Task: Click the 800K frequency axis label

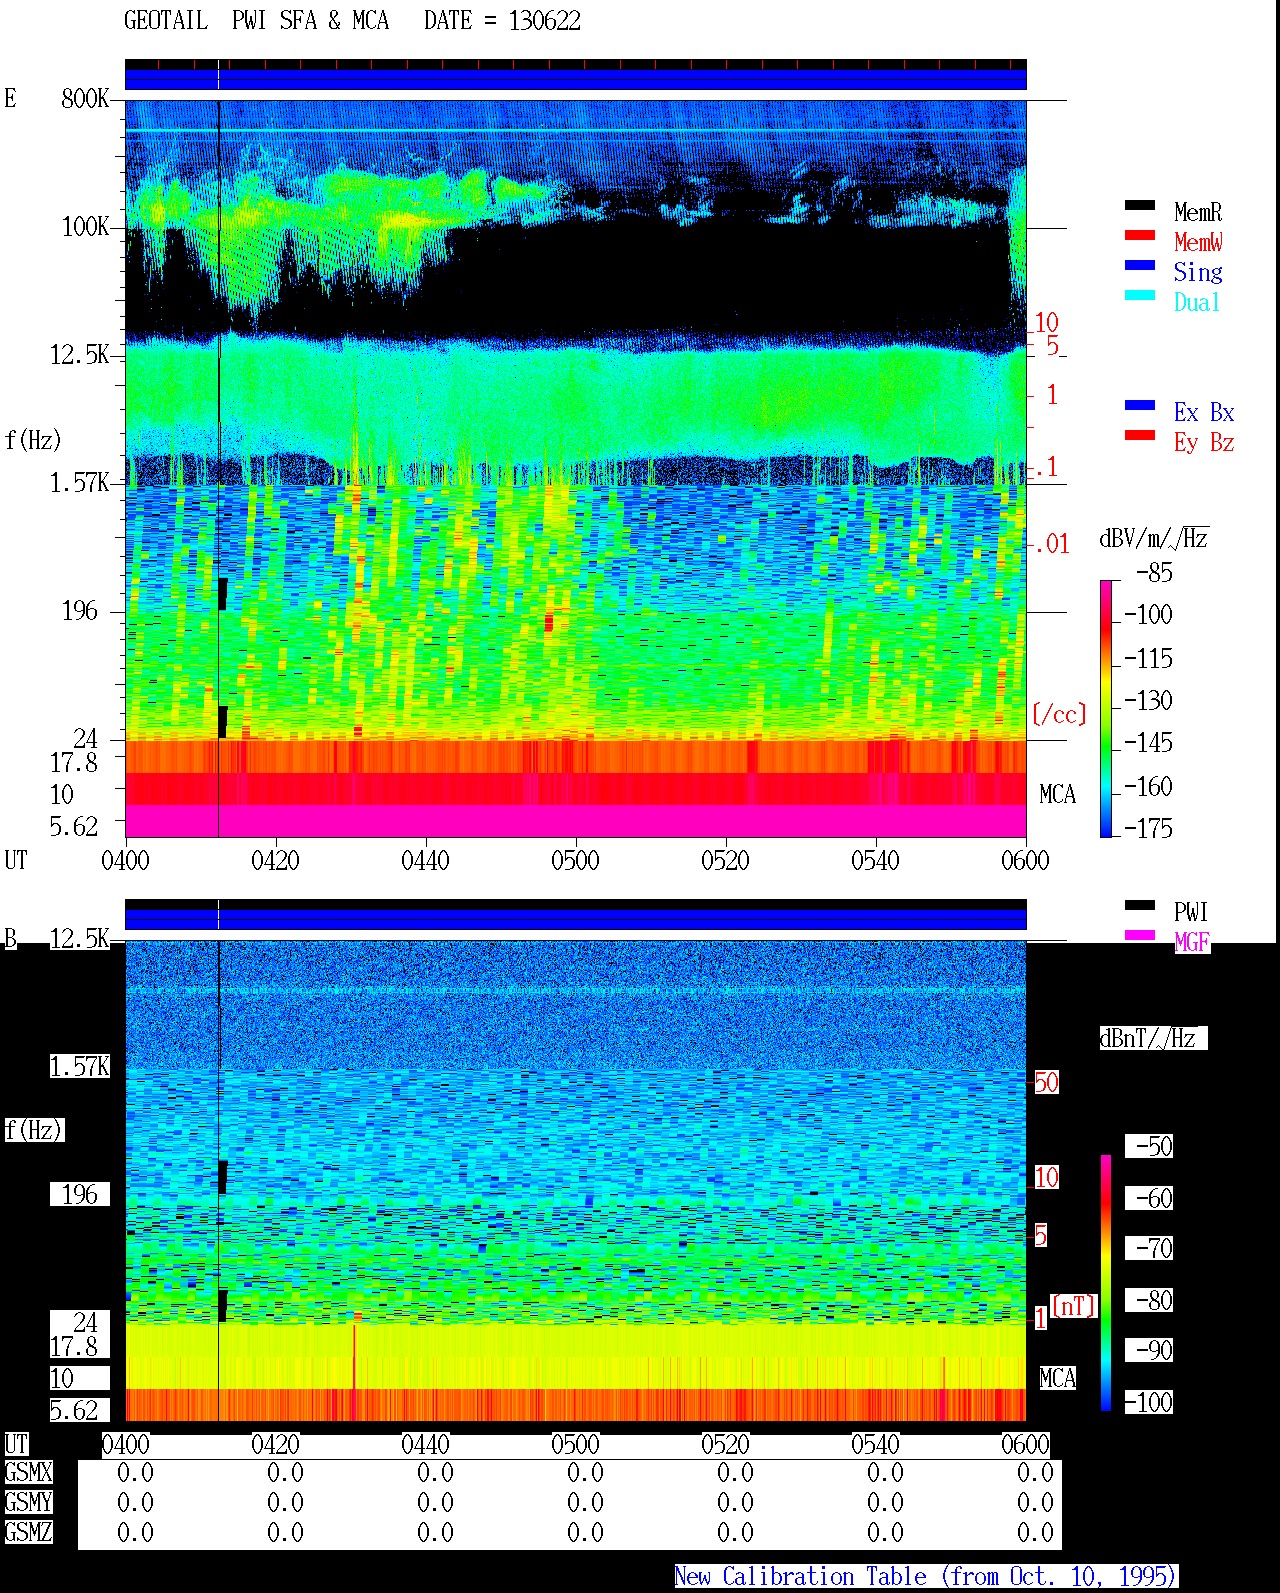Action: click(85, 99)
